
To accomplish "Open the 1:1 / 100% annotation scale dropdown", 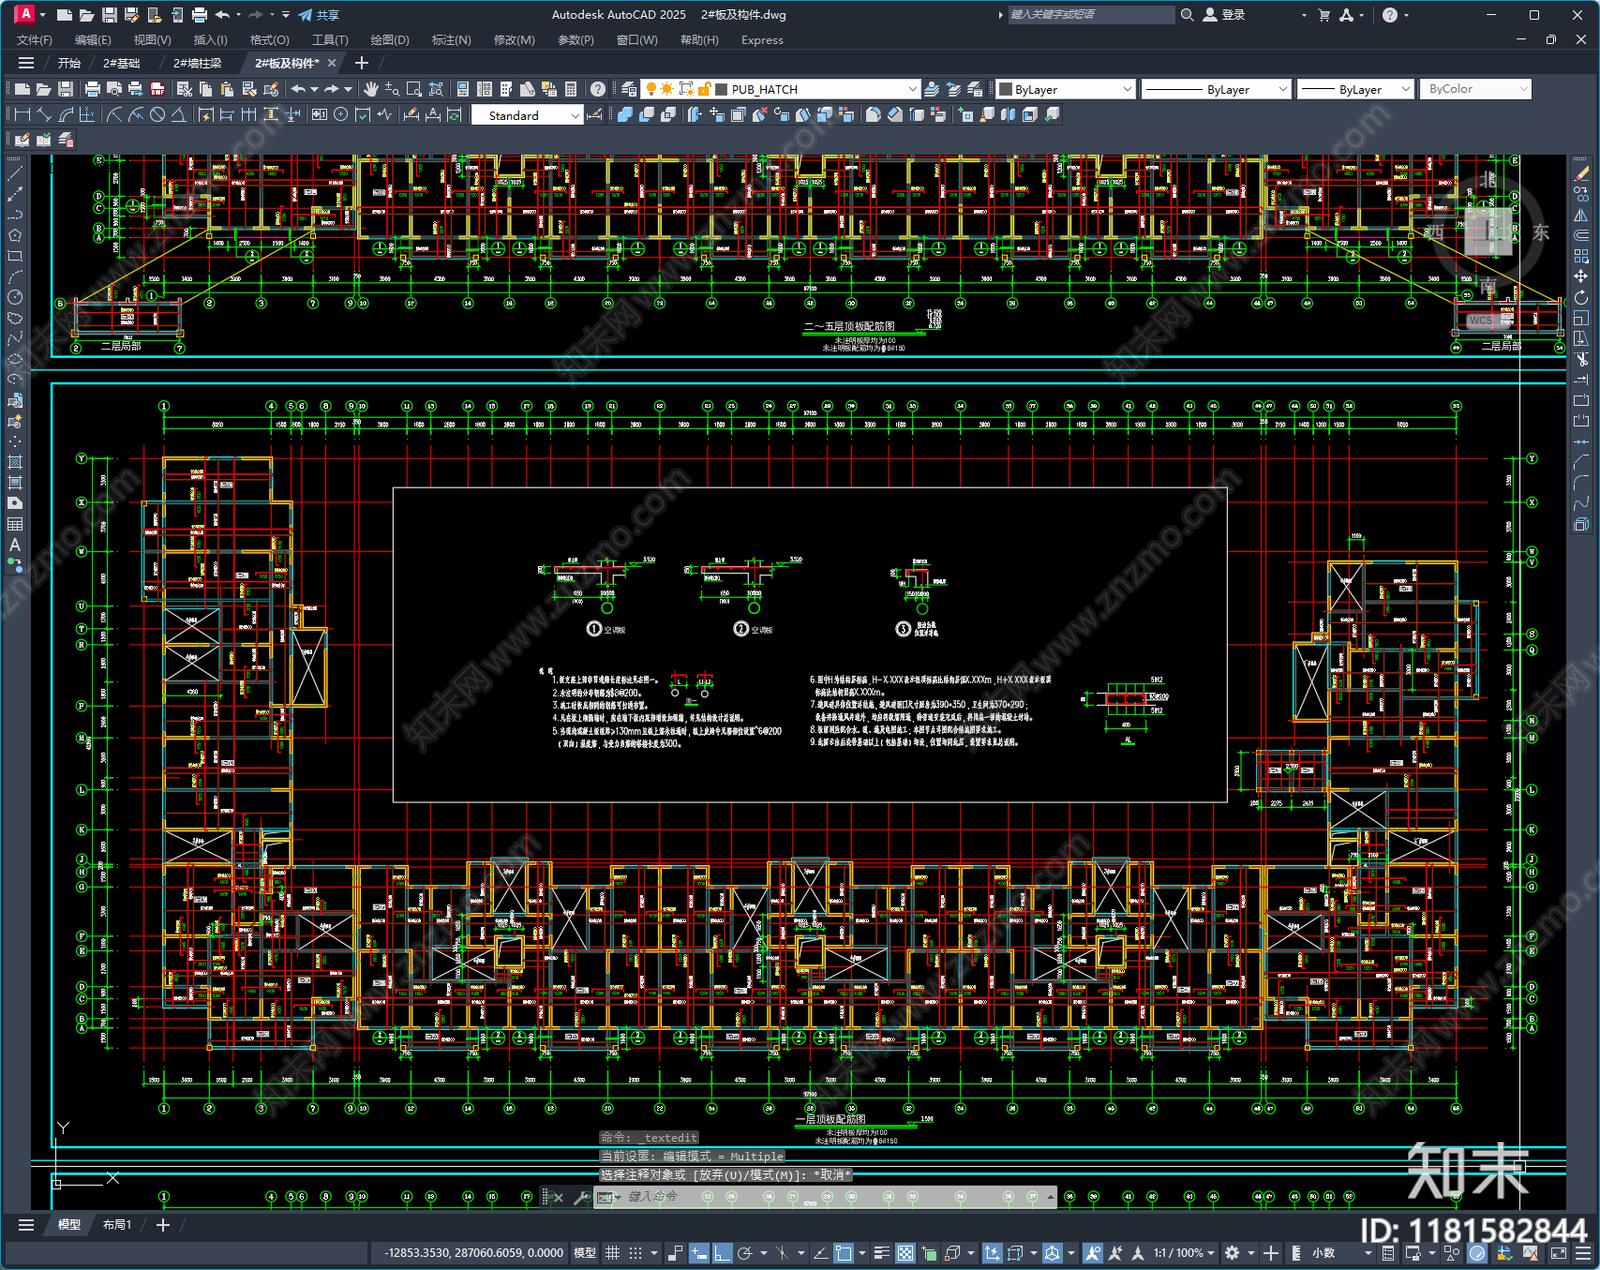I will pos(1184,1253).
